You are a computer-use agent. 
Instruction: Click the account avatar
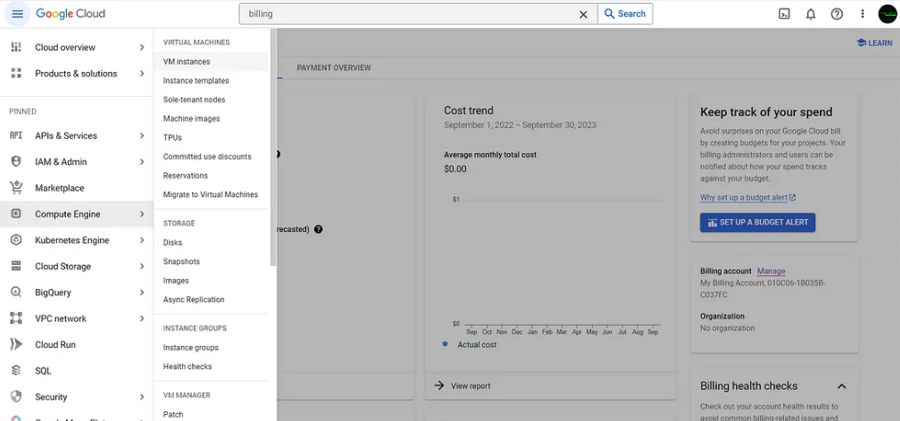click(x=887, y=14)
